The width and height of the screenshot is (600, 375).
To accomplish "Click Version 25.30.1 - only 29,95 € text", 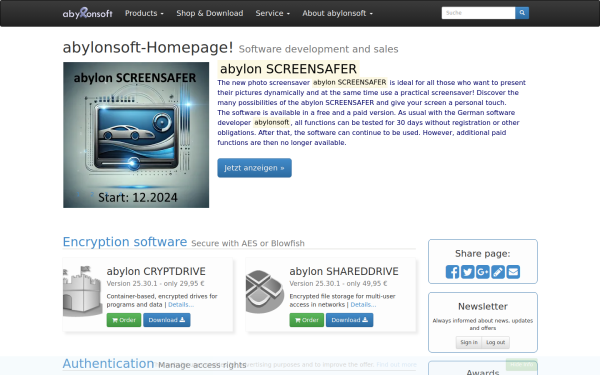I will [x=155, y=284].
